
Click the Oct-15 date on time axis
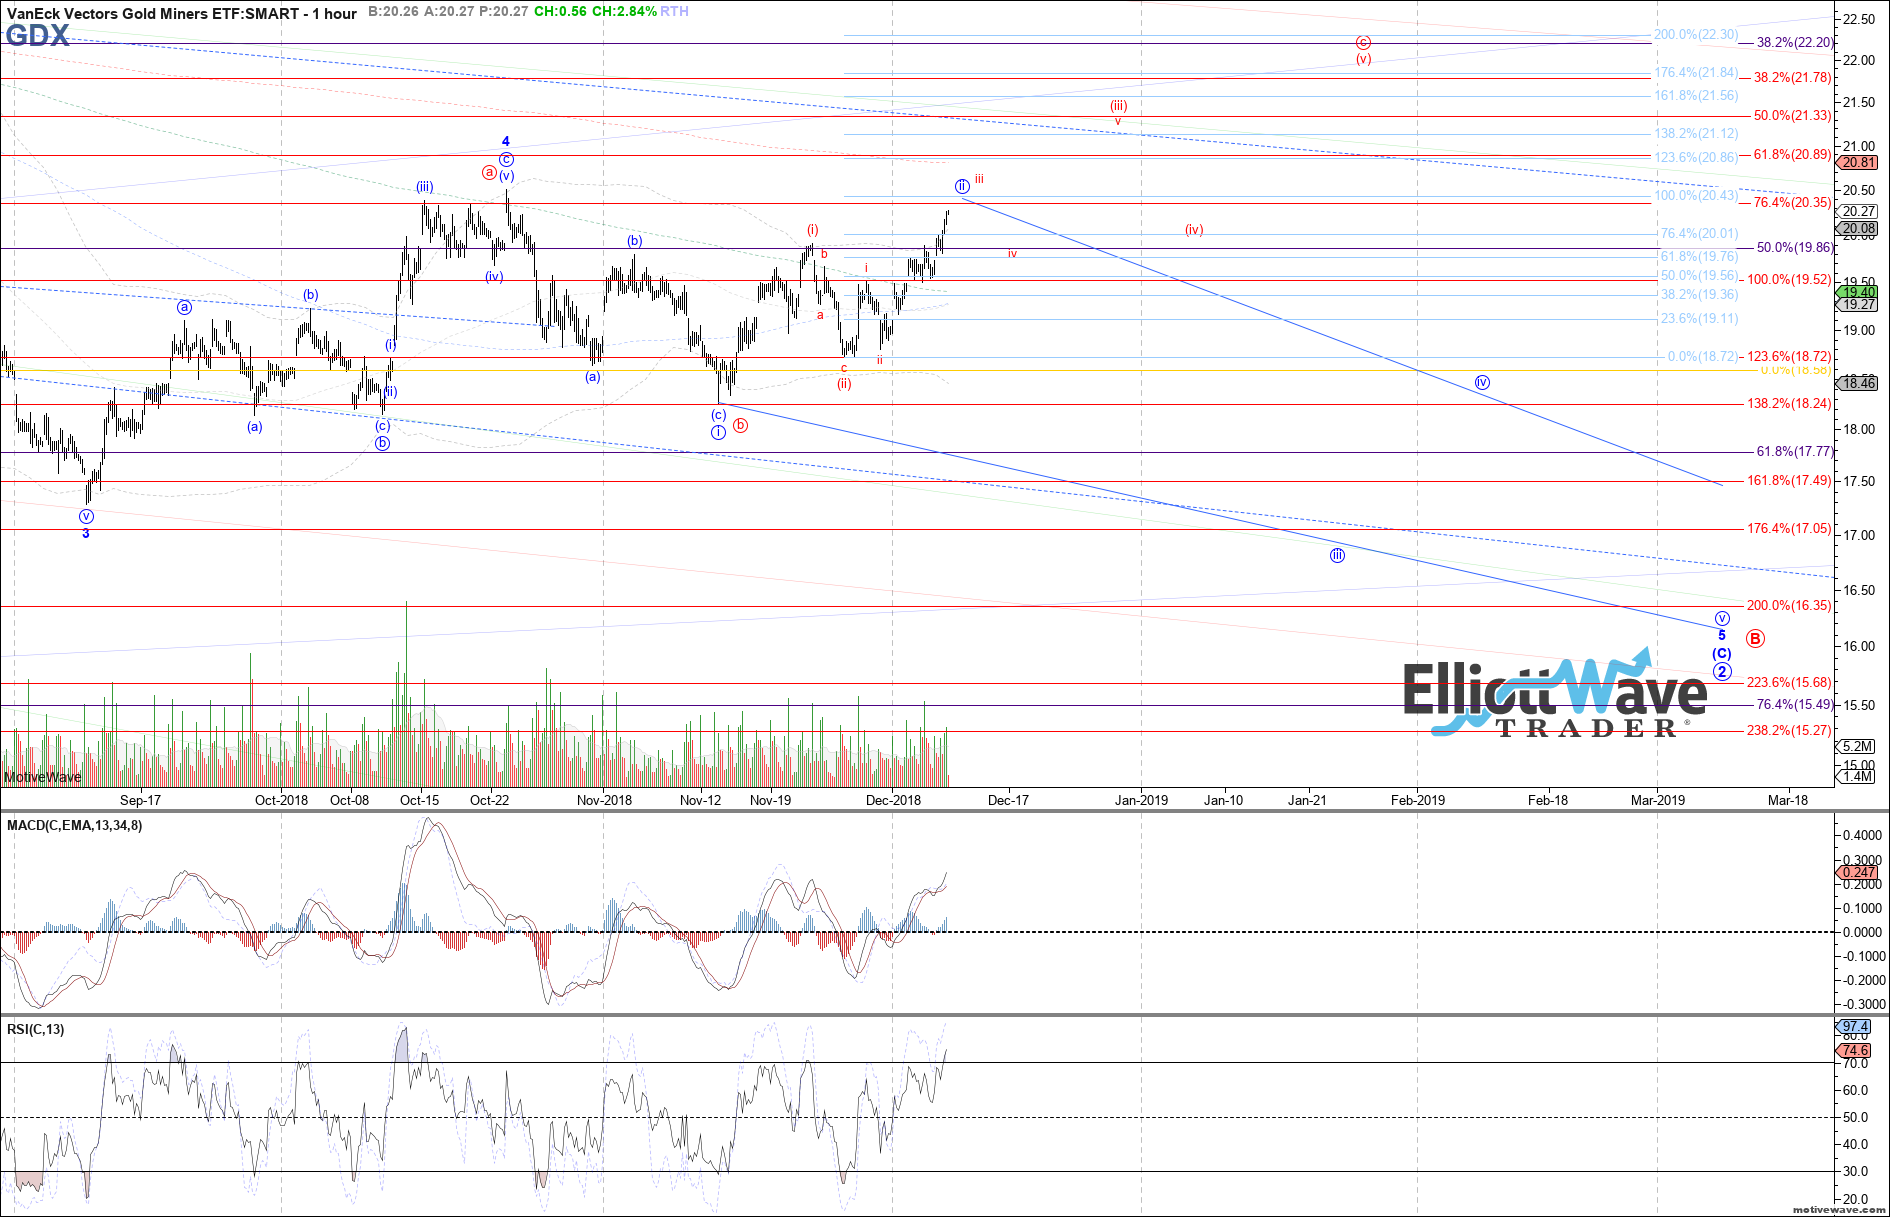(419, 800)
